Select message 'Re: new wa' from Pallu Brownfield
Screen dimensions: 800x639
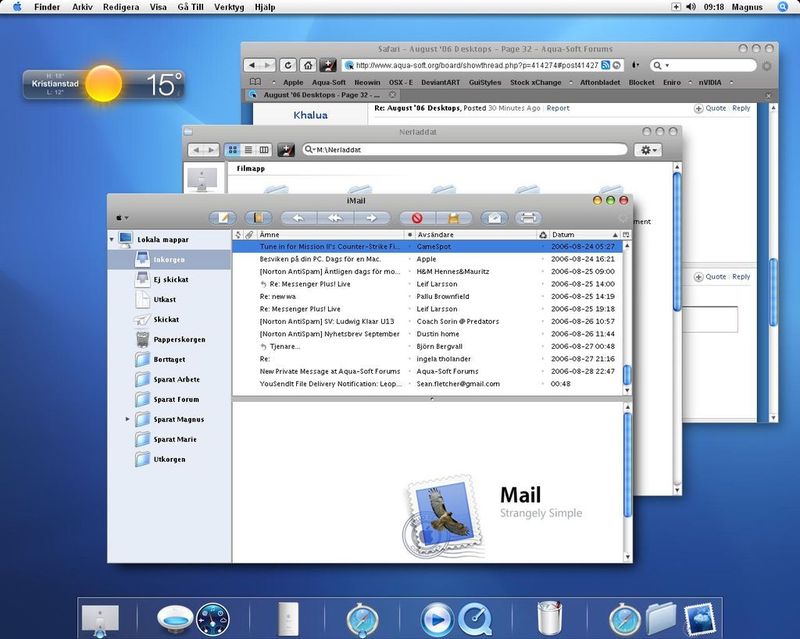coord(428,296)
